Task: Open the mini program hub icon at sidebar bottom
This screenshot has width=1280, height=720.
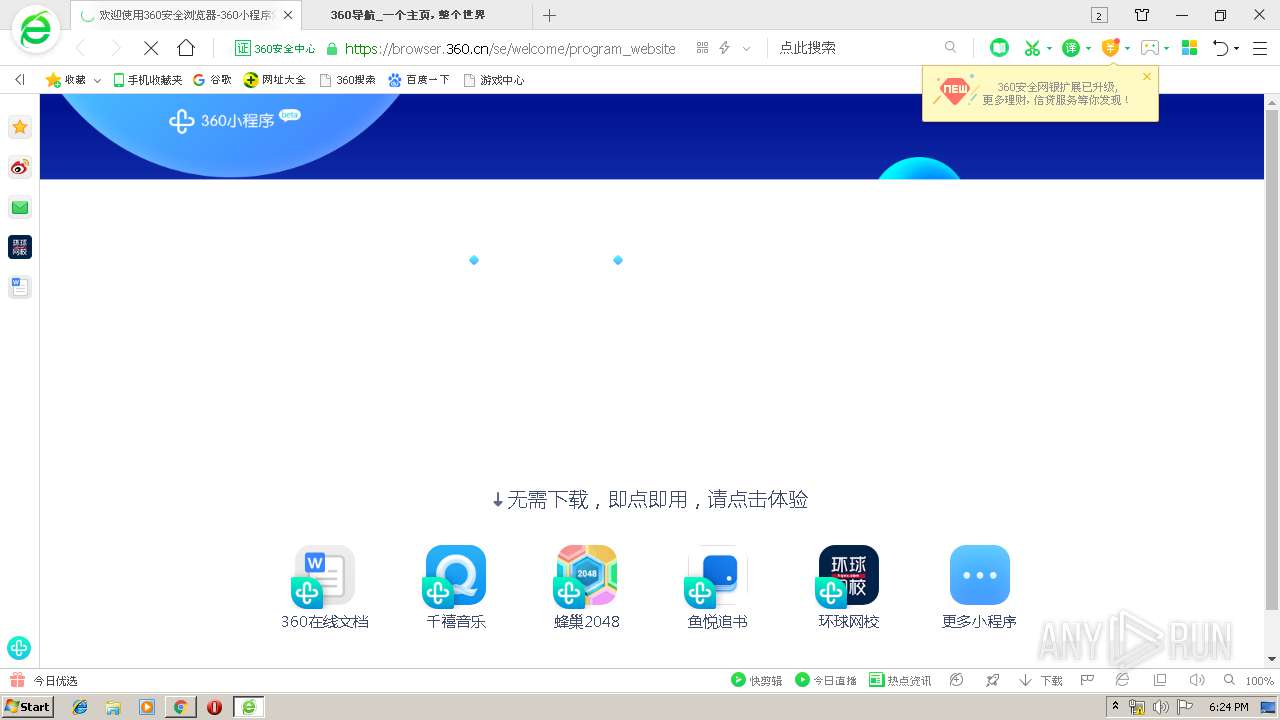Action: click(x=19, y=648)
